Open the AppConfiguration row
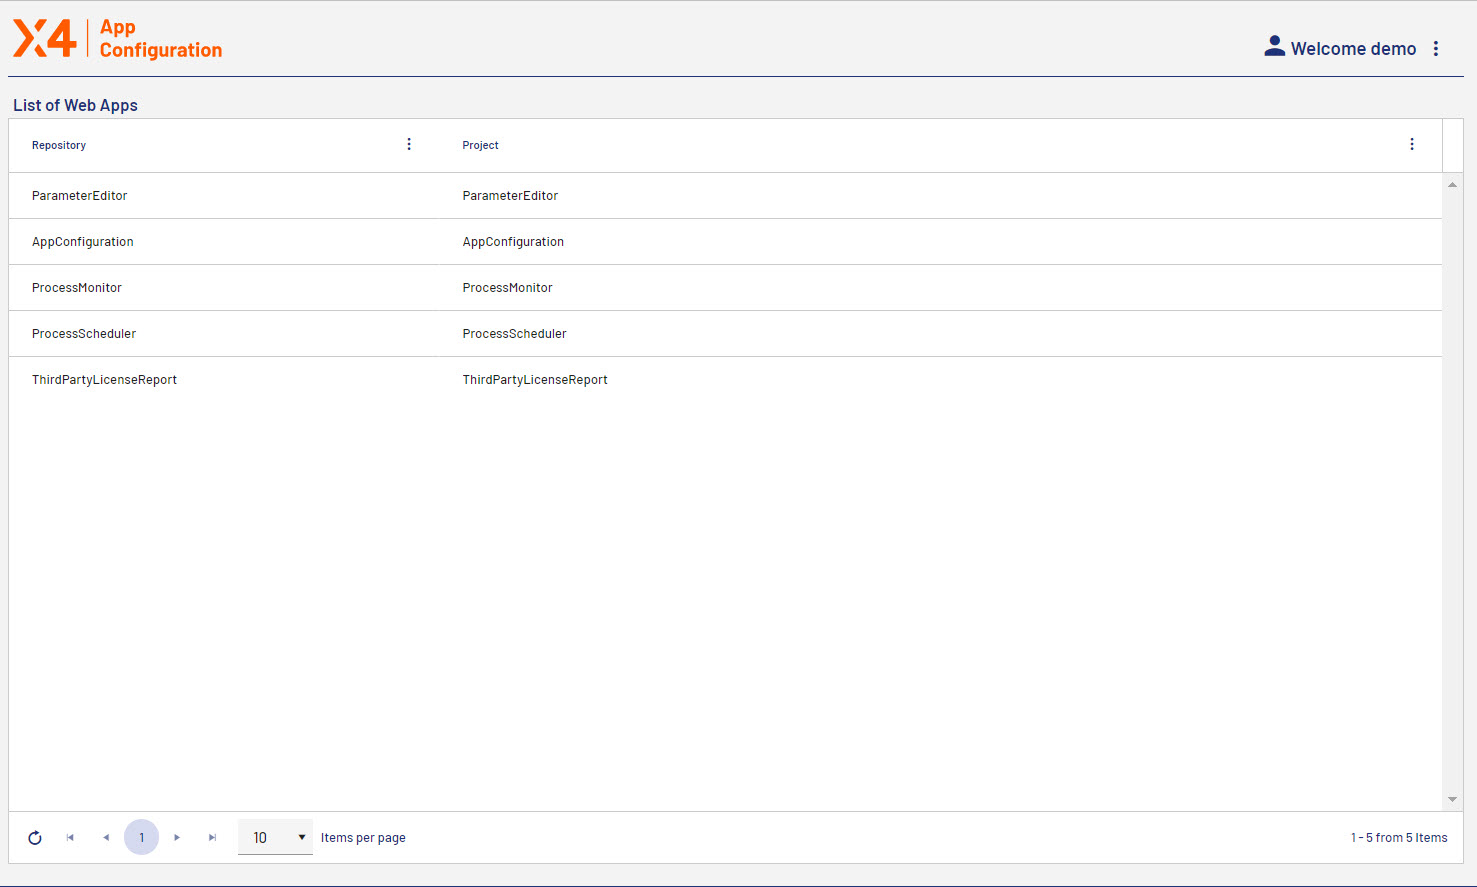This screenshot has width=1477, height=887. 83,242
